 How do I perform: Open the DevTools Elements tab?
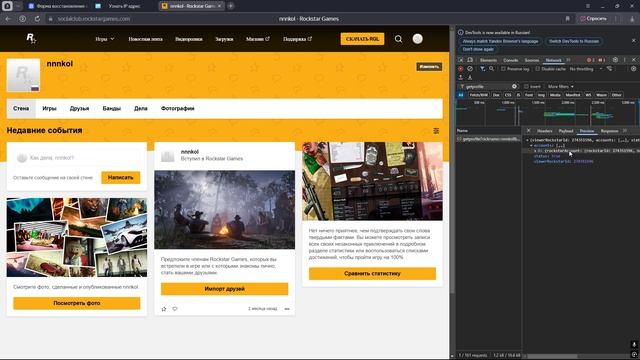pyautogui.click(x=488, y=60)
